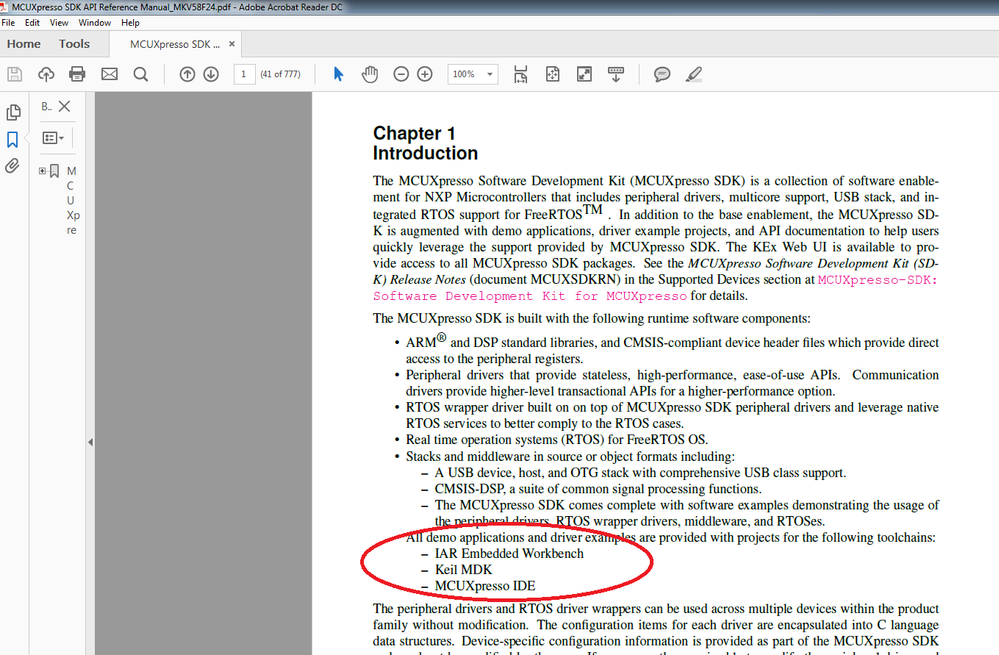Click MCUXpresso IDE list item
999x655 pixels.
(485, 586)
